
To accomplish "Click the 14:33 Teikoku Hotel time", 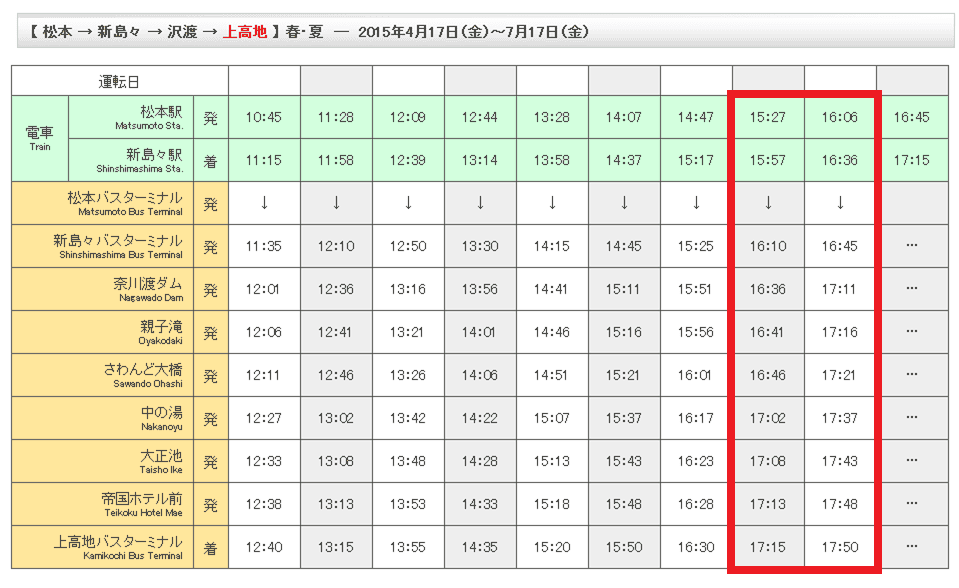I will [480, 504].
